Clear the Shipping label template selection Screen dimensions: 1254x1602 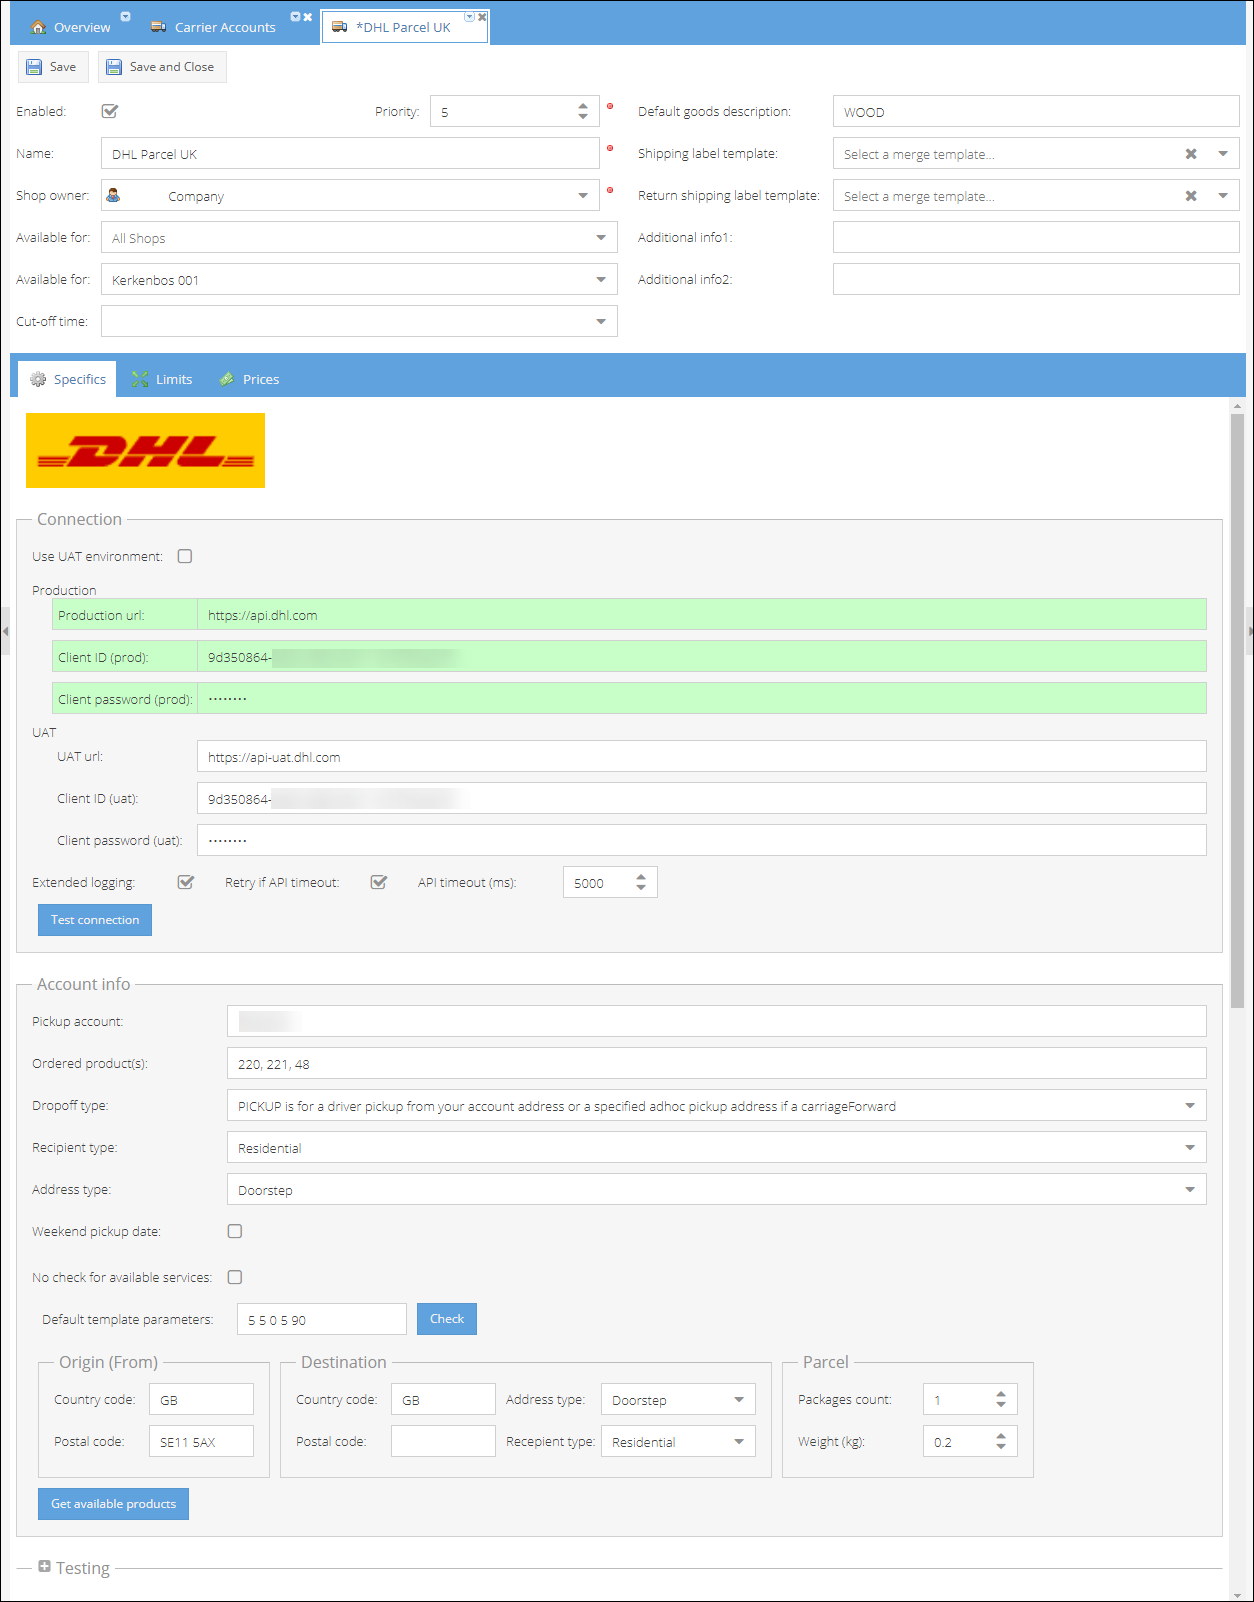pos(1191,154)
